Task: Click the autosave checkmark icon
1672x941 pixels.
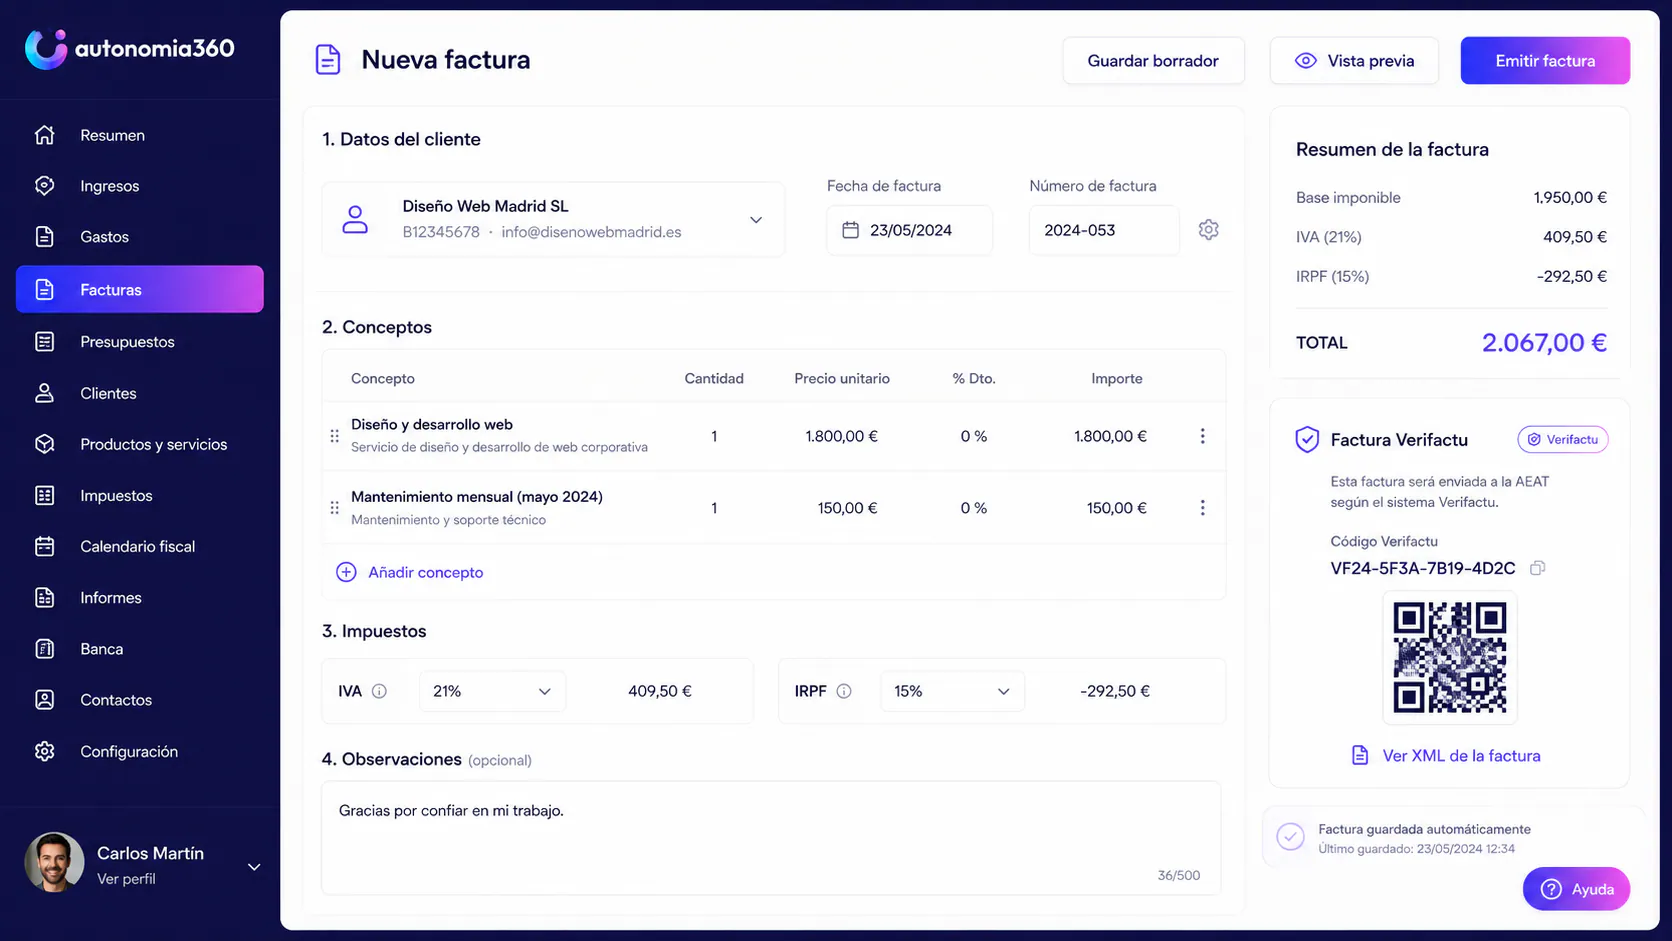Action: [1290, 837]
